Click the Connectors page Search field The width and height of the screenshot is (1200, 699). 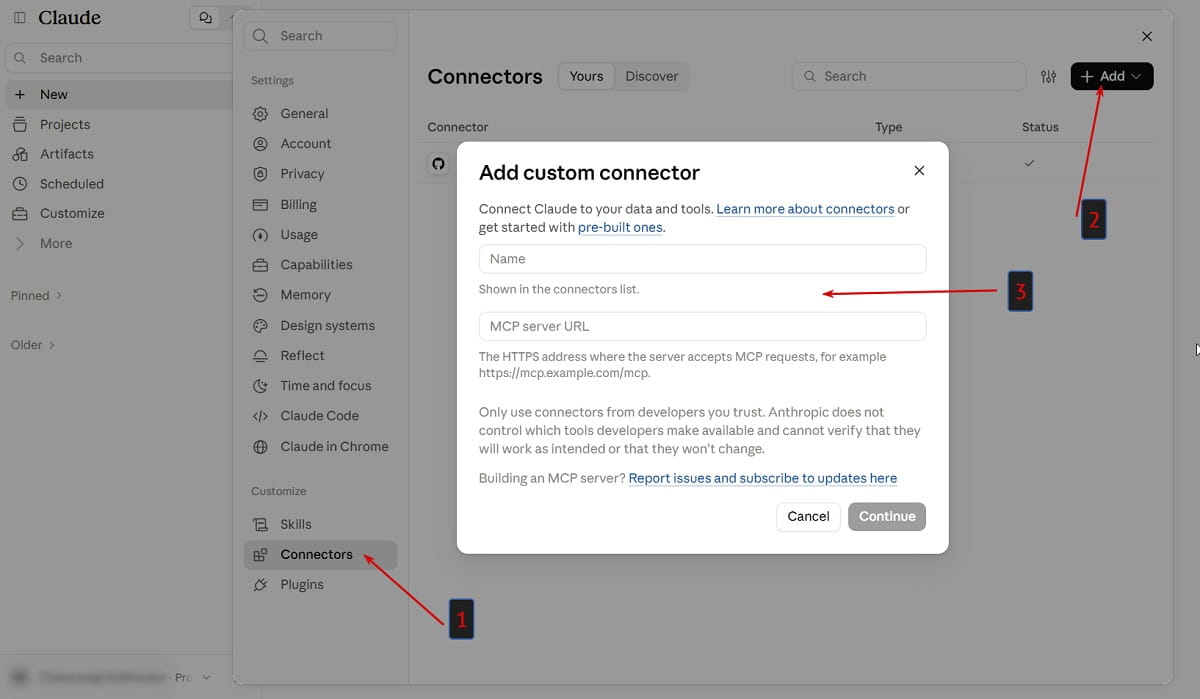(x=909, y=76)
